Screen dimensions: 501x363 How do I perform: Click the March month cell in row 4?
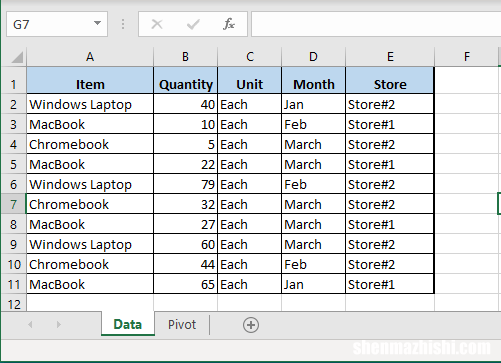(313, 144)
